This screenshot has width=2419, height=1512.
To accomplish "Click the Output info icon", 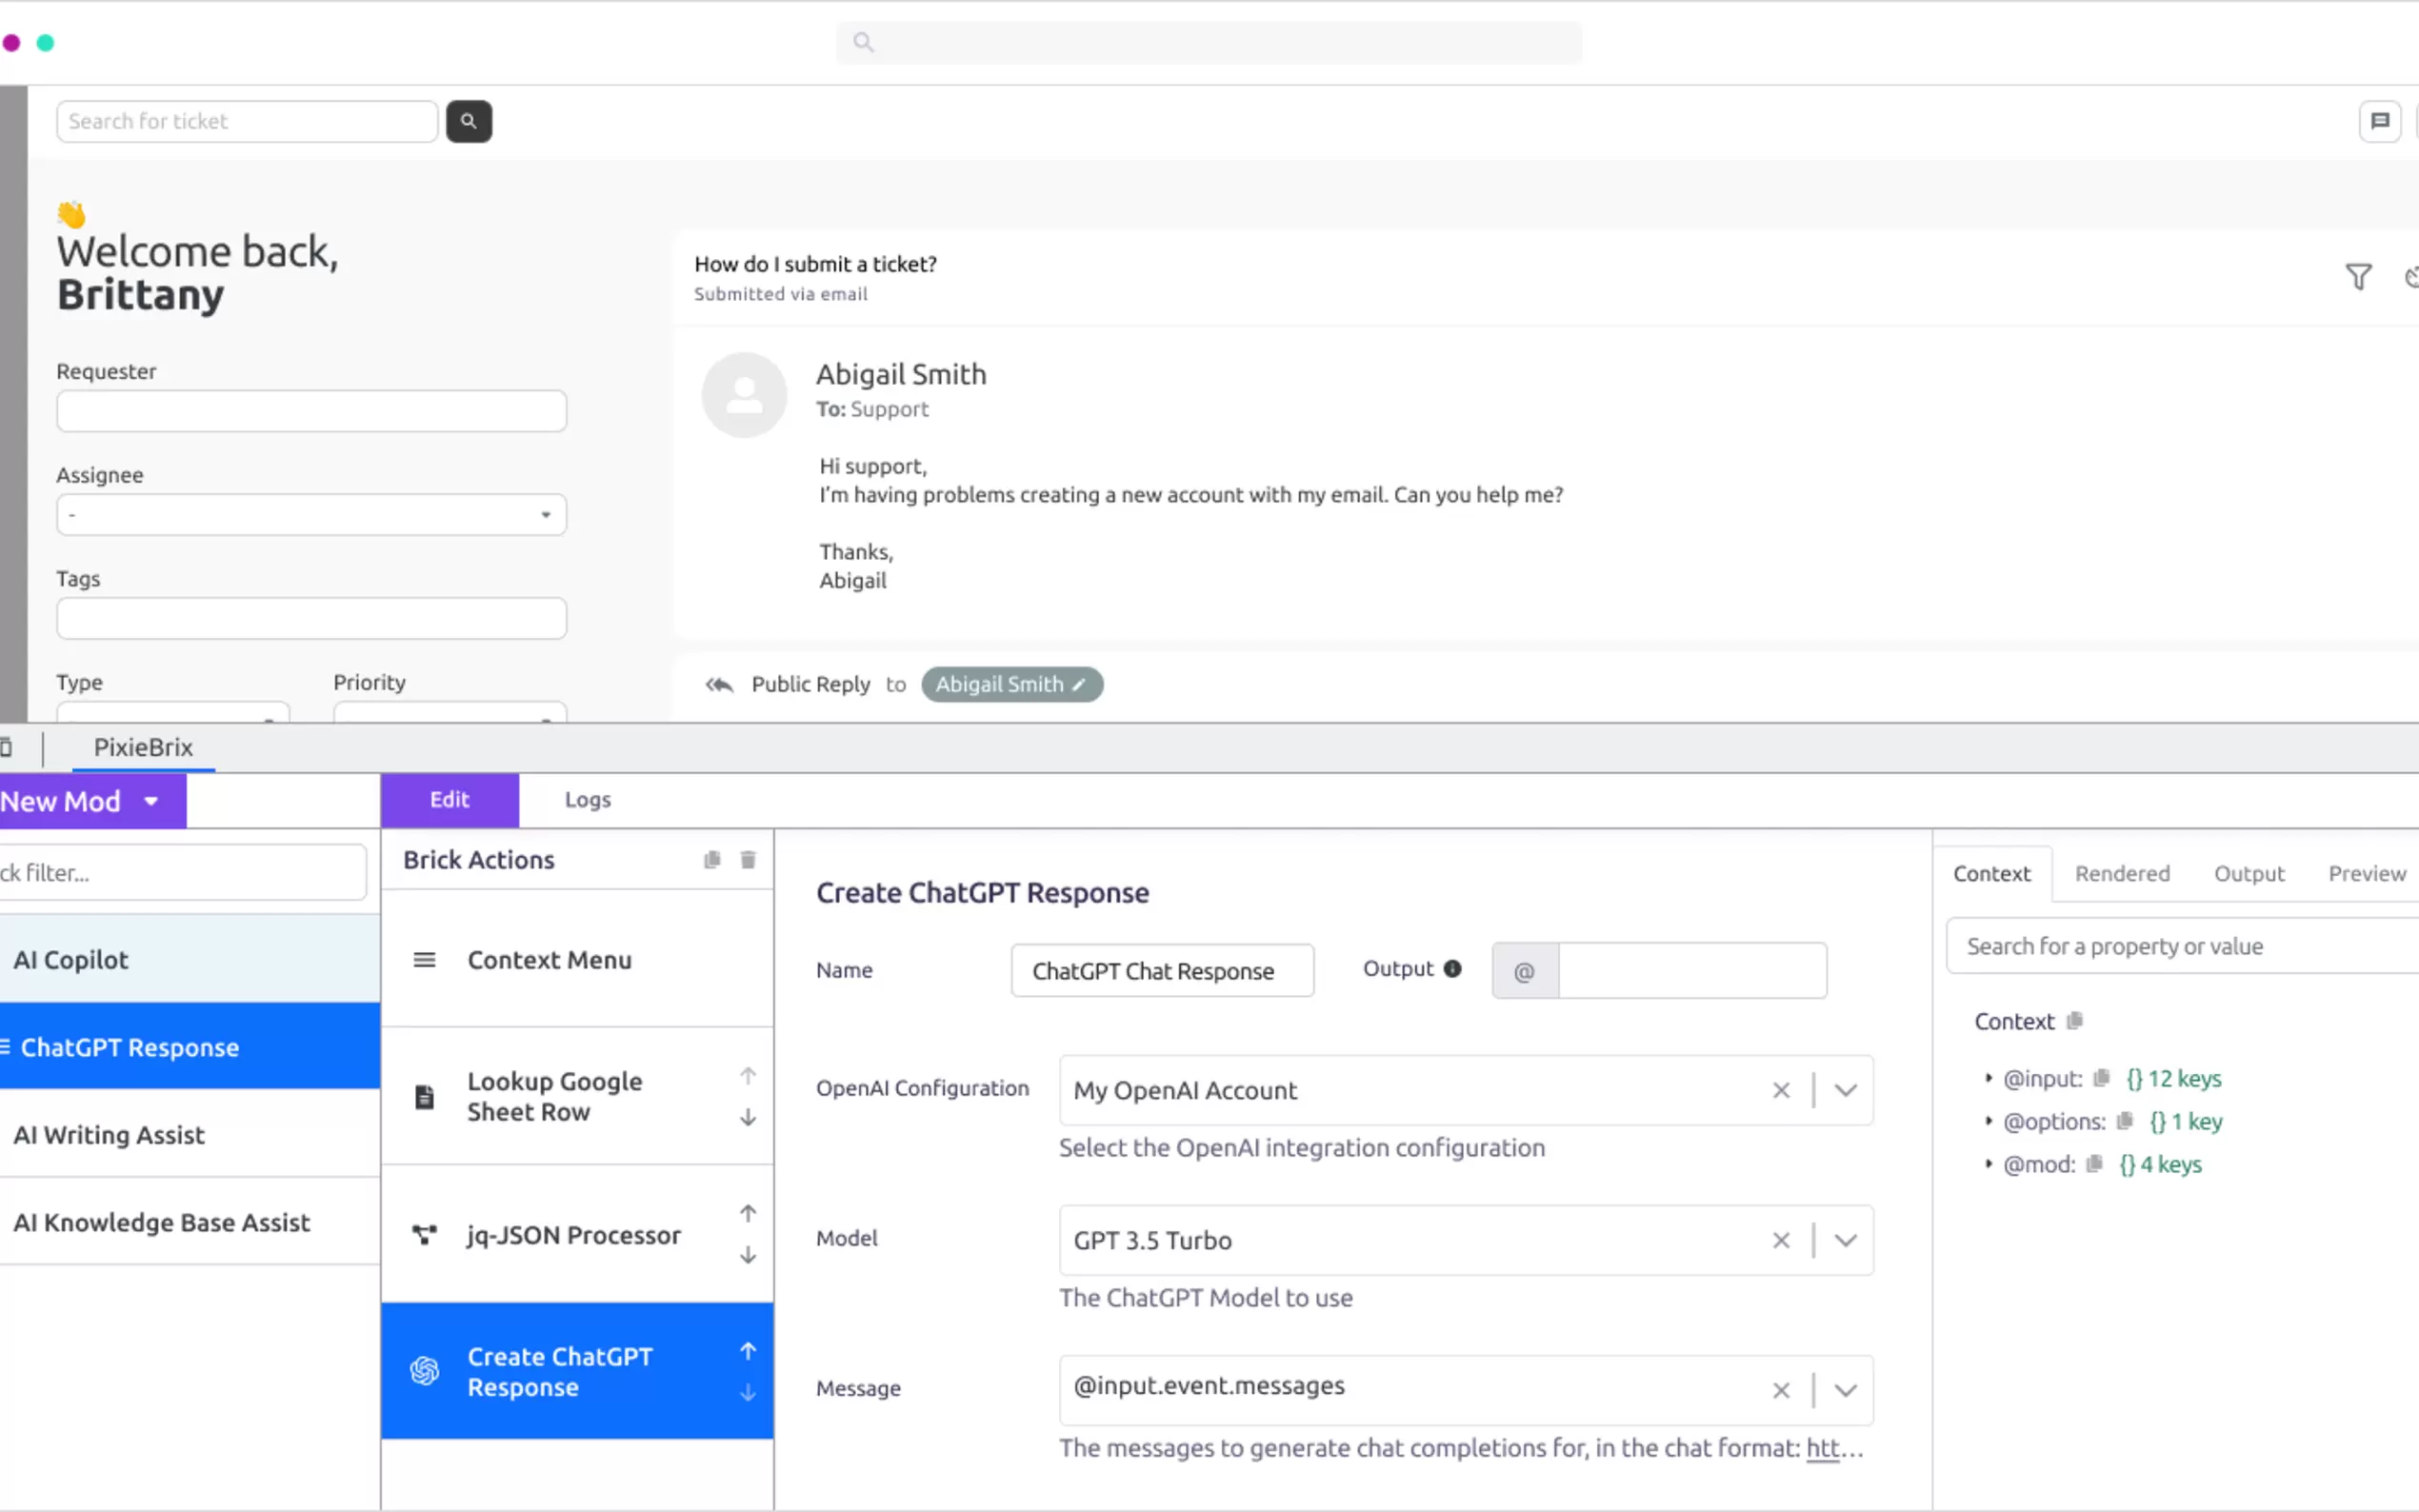I will [x=1453, y=968].
